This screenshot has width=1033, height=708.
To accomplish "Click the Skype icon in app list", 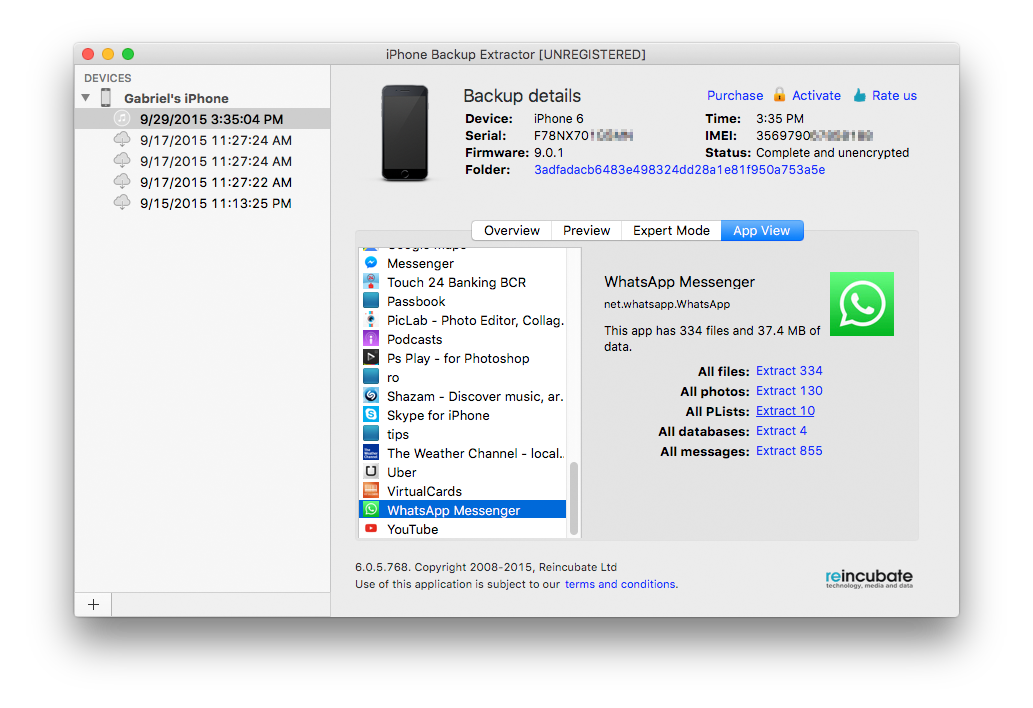I will [371, 415].
